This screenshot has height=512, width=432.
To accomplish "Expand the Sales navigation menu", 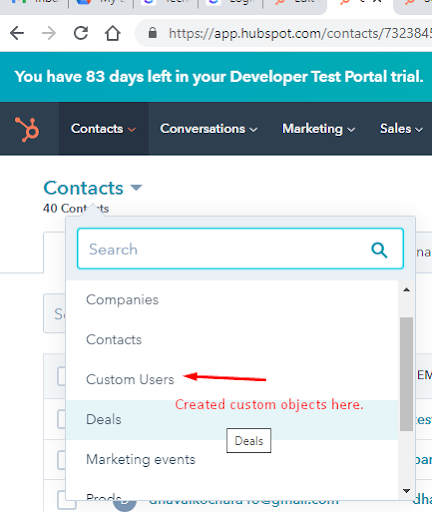I will click(x=401, y=129).
